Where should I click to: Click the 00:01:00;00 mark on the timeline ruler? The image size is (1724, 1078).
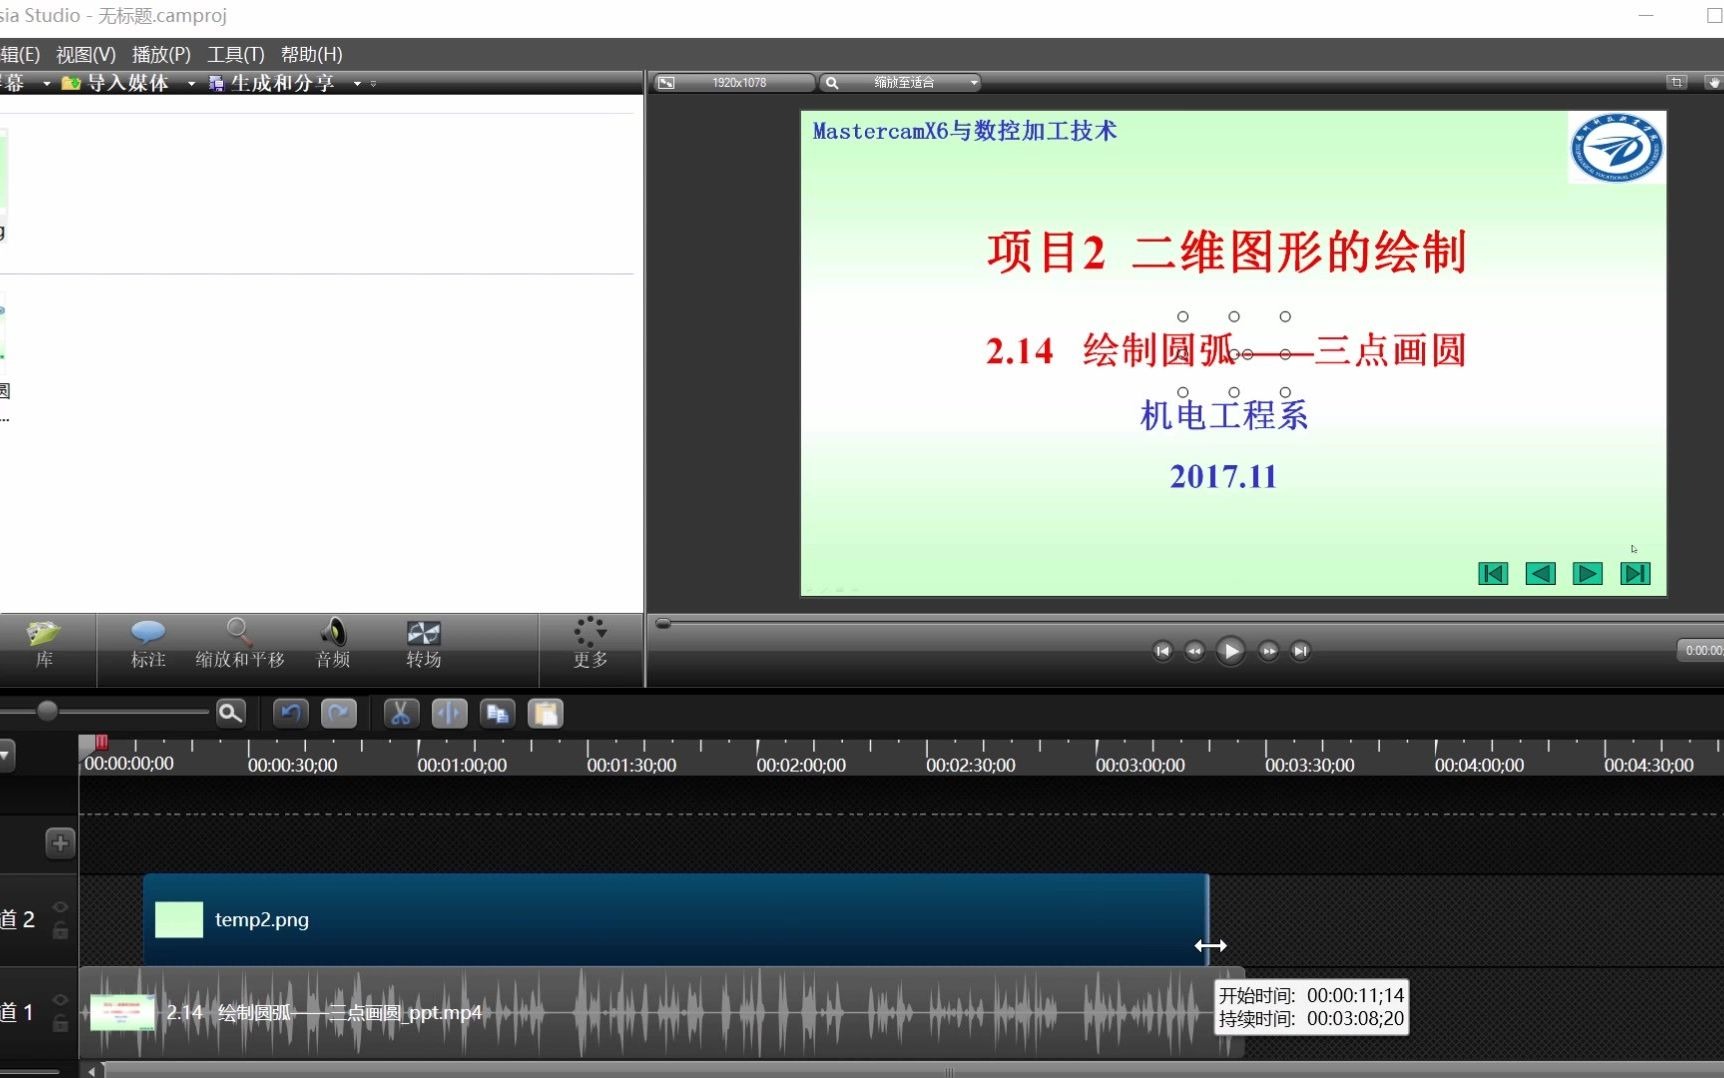(462, 765)
